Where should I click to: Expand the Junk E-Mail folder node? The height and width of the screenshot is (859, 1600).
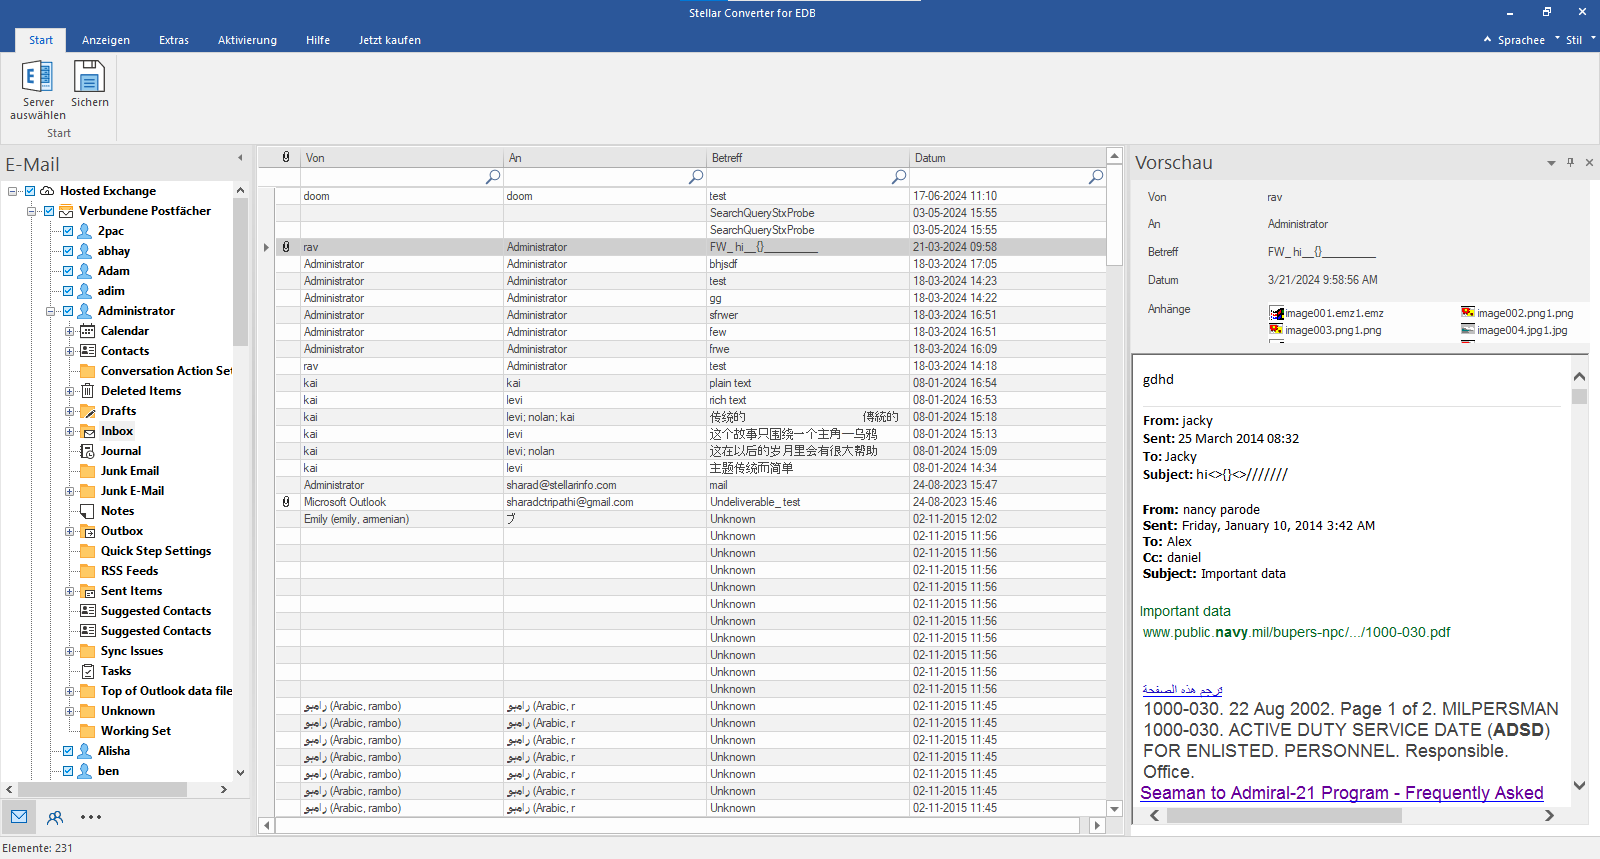tap(70, 491)
